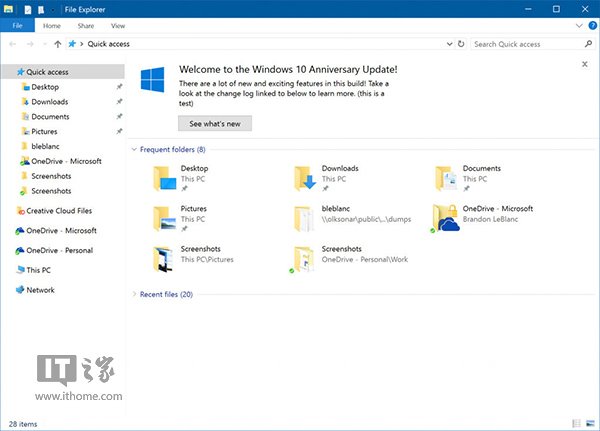Navigate forward with the forward arrow
The height and width of the screenshot is (431, 600).
pyautogui.click(x=30, y=44)
